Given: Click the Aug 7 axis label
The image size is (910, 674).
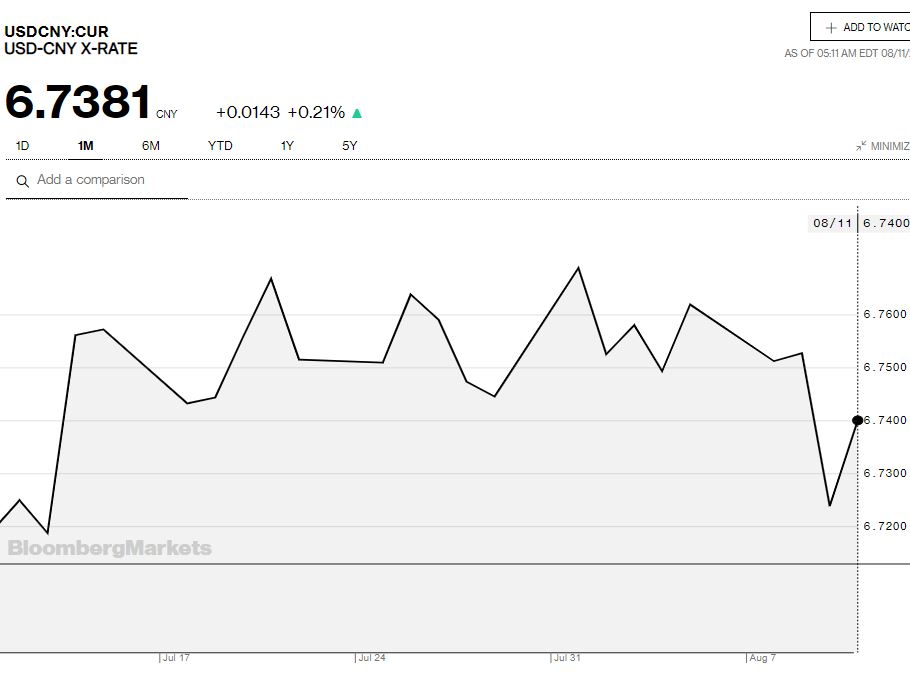Looking at the screenshot, I should click(x=763, y=658).
